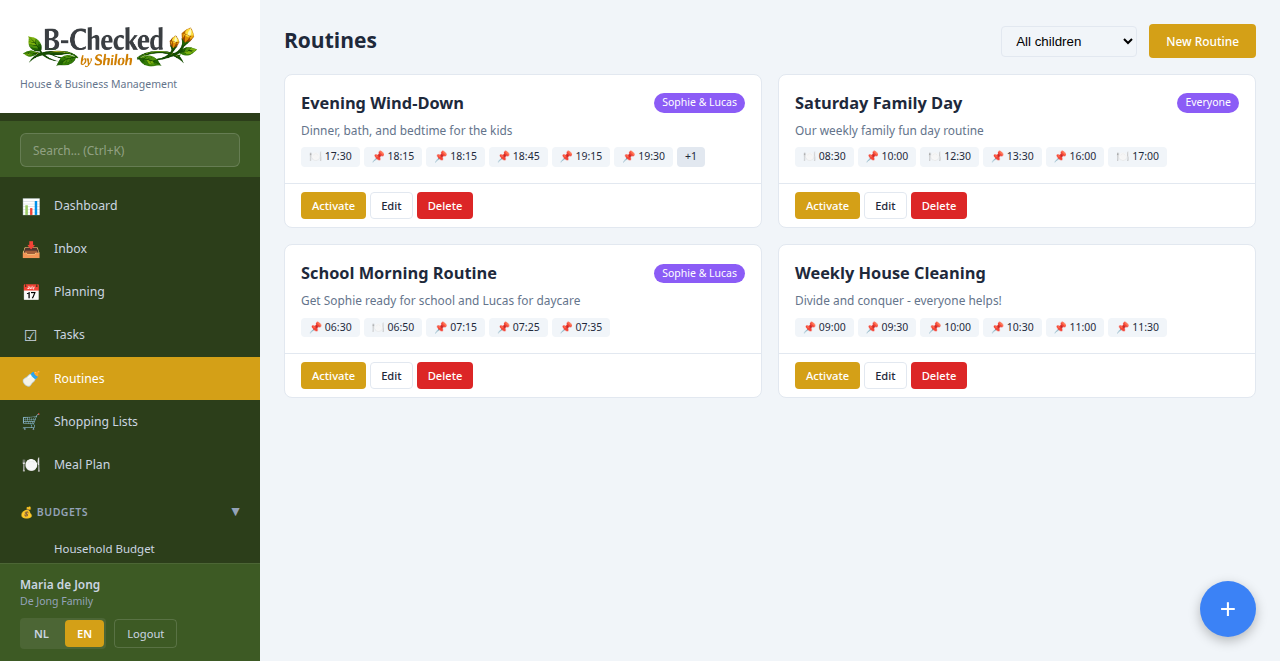Image resolution: width=1280 pixels, height=661 pixels.
Task: Activate the School Morning Routine
Action: [333, 375]
